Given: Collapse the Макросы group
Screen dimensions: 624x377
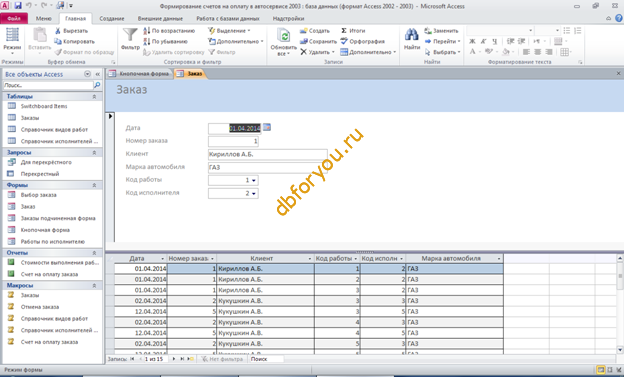Looking at the screenshot, I should [94, 286].
